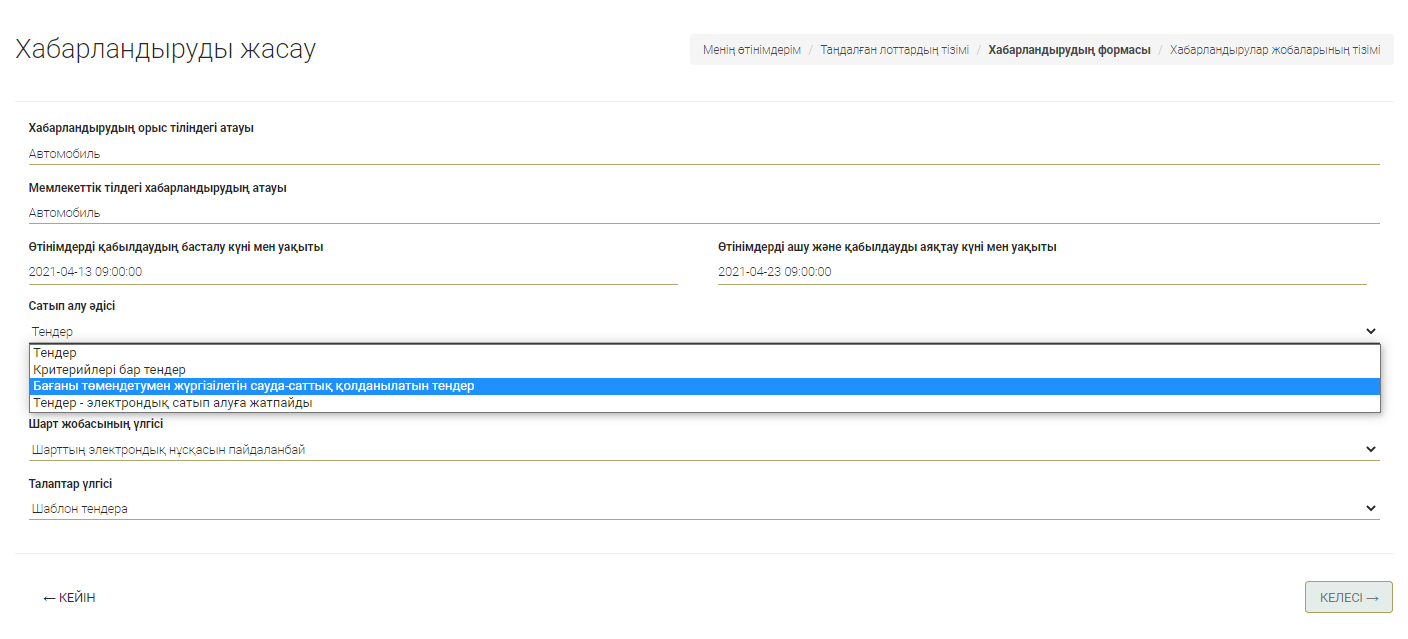Go back with the КЕЙІН button

click(69, 598)
